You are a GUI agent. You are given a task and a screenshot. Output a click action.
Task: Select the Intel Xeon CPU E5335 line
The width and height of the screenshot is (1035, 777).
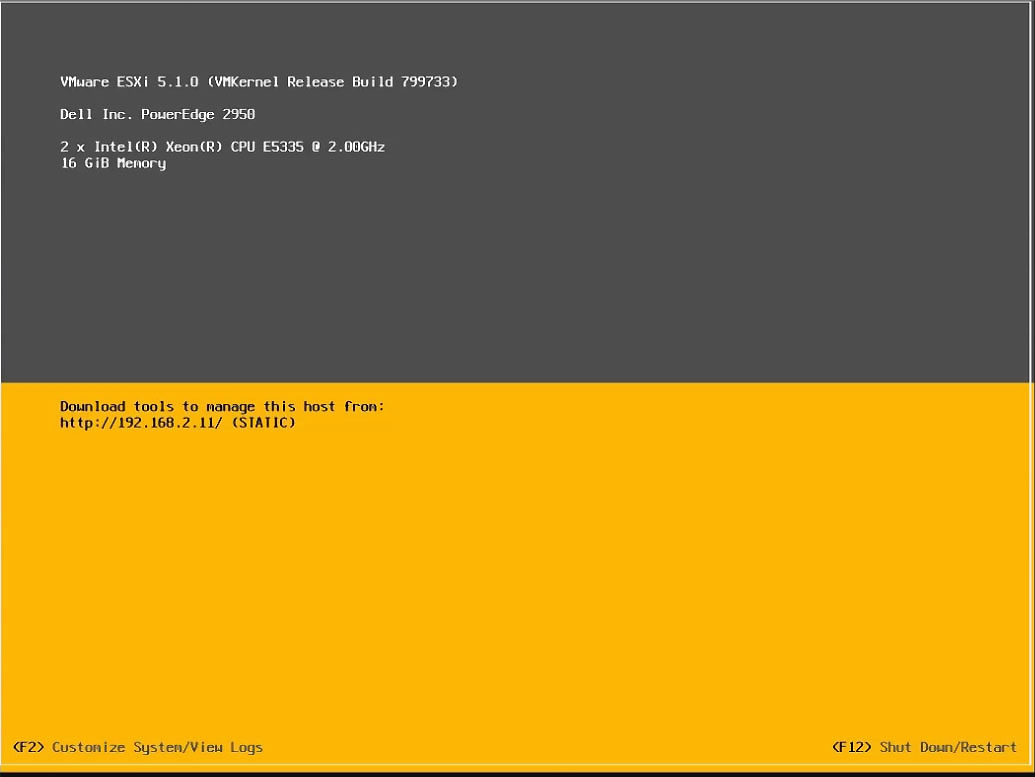pos(222,147)
